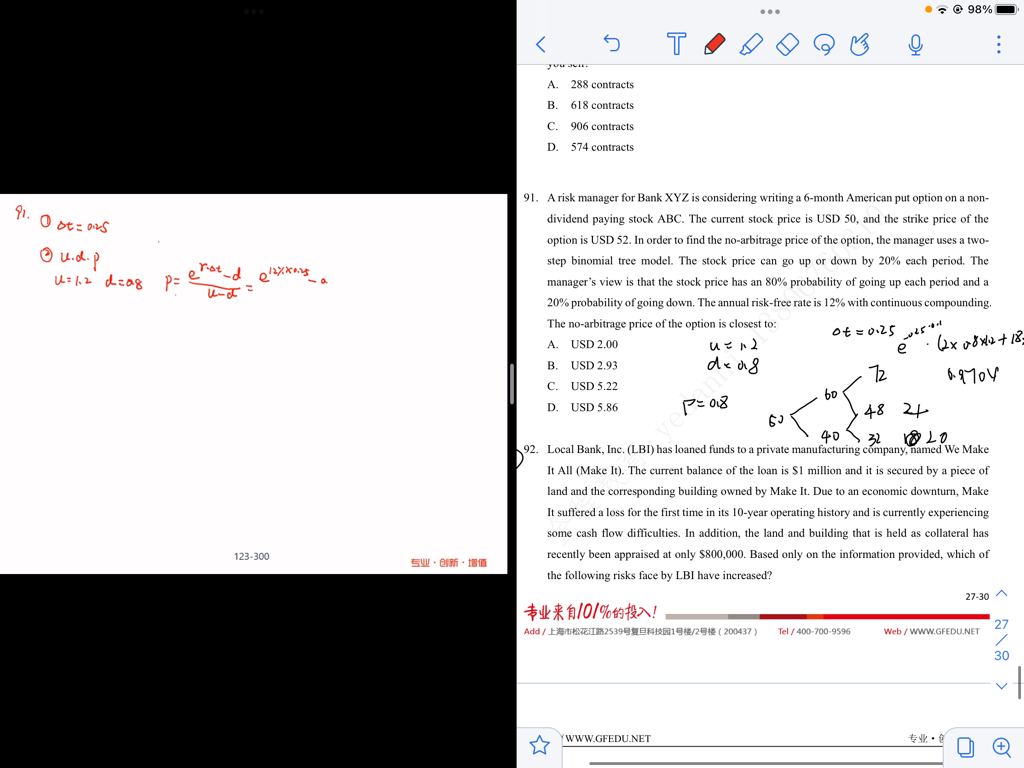The image size is (1024, 768).
Task: Open the three-dot more options menu
Action: pyautogui.click(x=998, y=44)
